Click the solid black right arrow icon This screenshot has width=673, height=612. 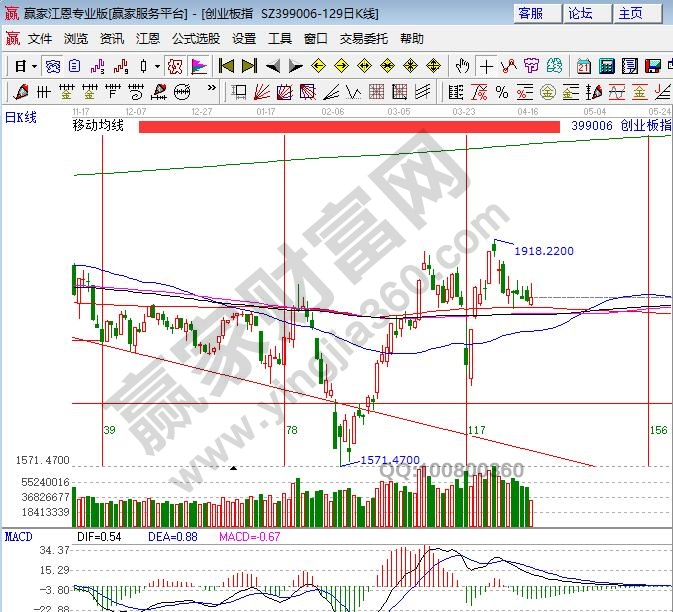(295, 66)
